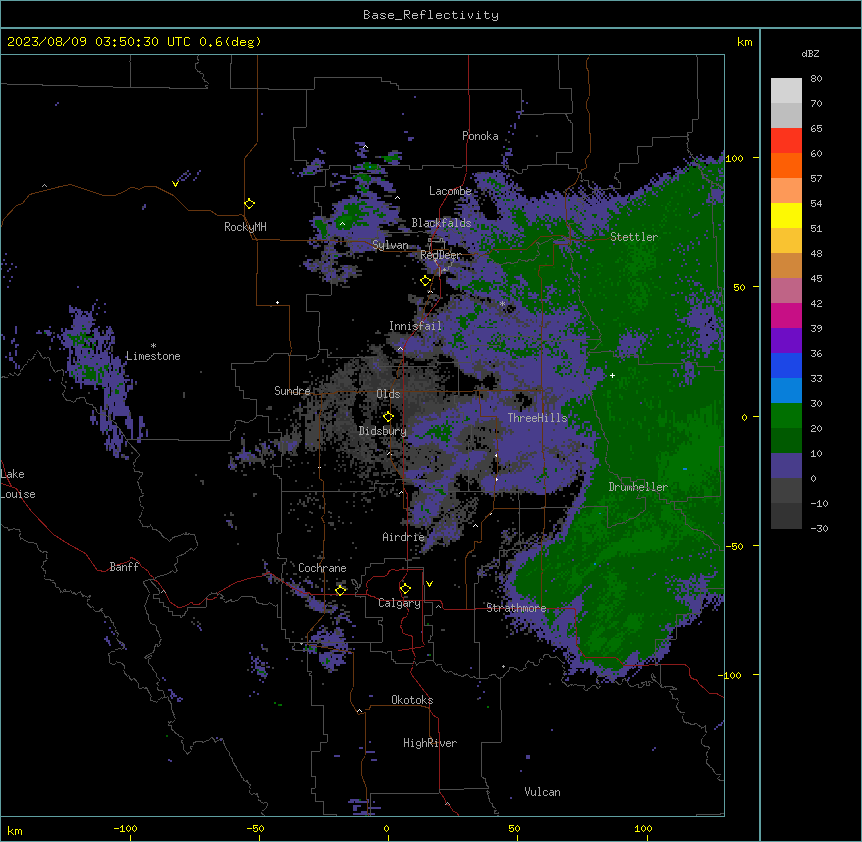Viewport: 862px width, 842px height.
Task: Click the white plus marker west of Stettler region
Action: (612, 375)
